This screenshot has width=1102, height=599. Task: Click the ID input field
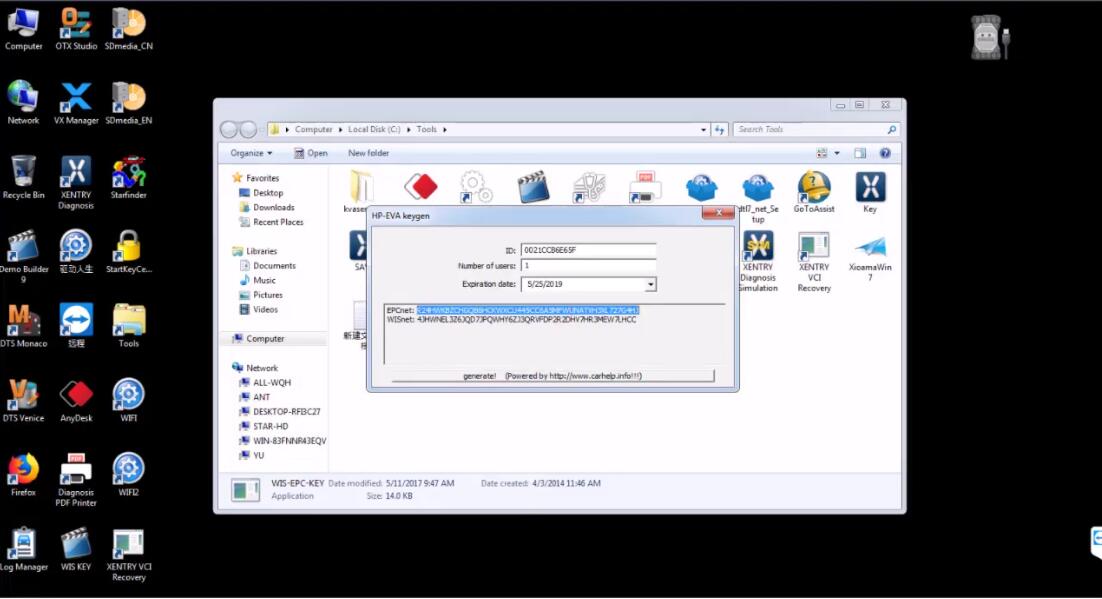(588, 250)
